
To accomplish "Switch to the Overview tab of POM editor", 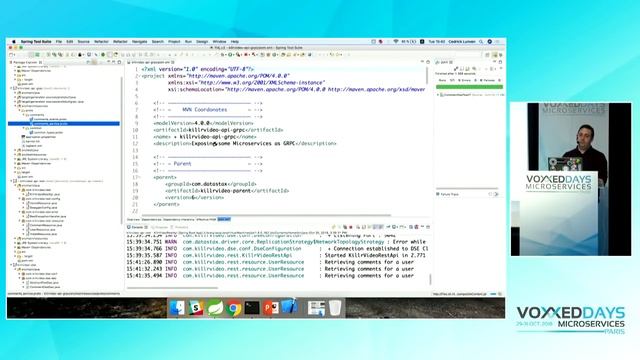I will 133,220.
